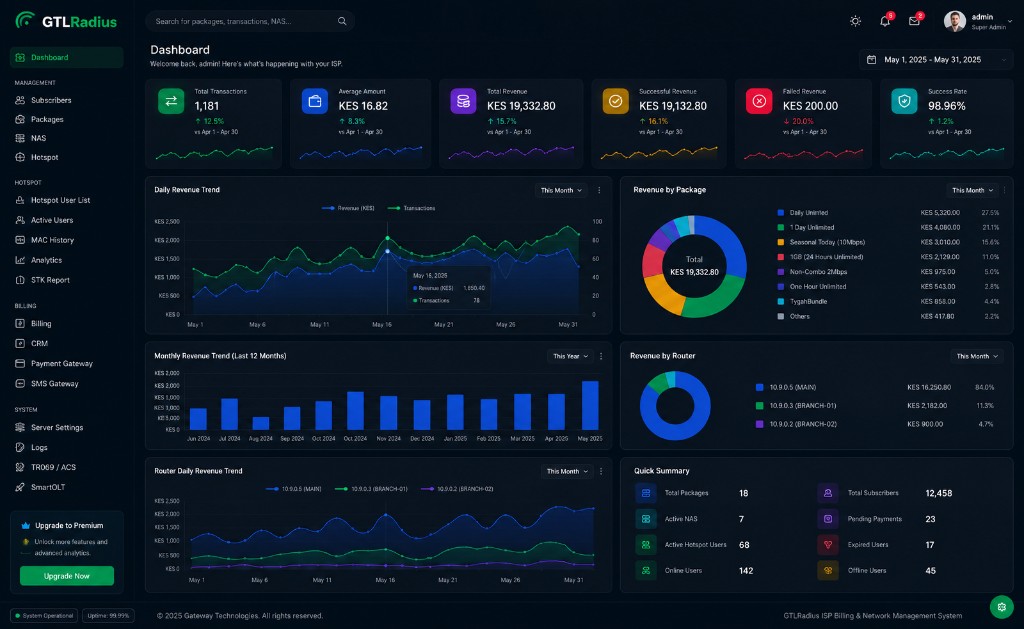Open Monthly Revenue Trend This Year dropdown

(x=571, y=356)
